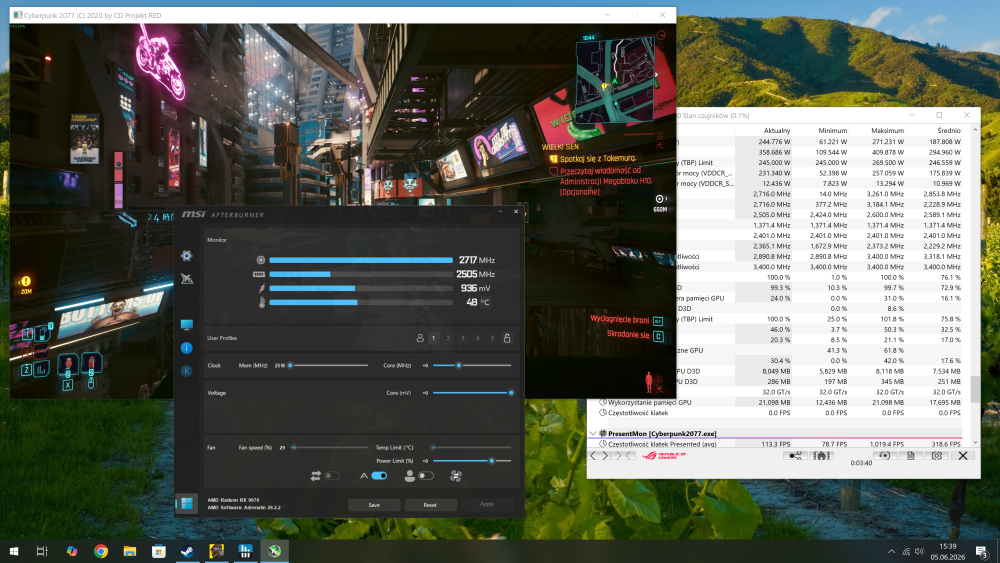The height and width of the screenshot is (563, 1000).
Task: Click the Power Limit slider handle
Action: (492, 460)
